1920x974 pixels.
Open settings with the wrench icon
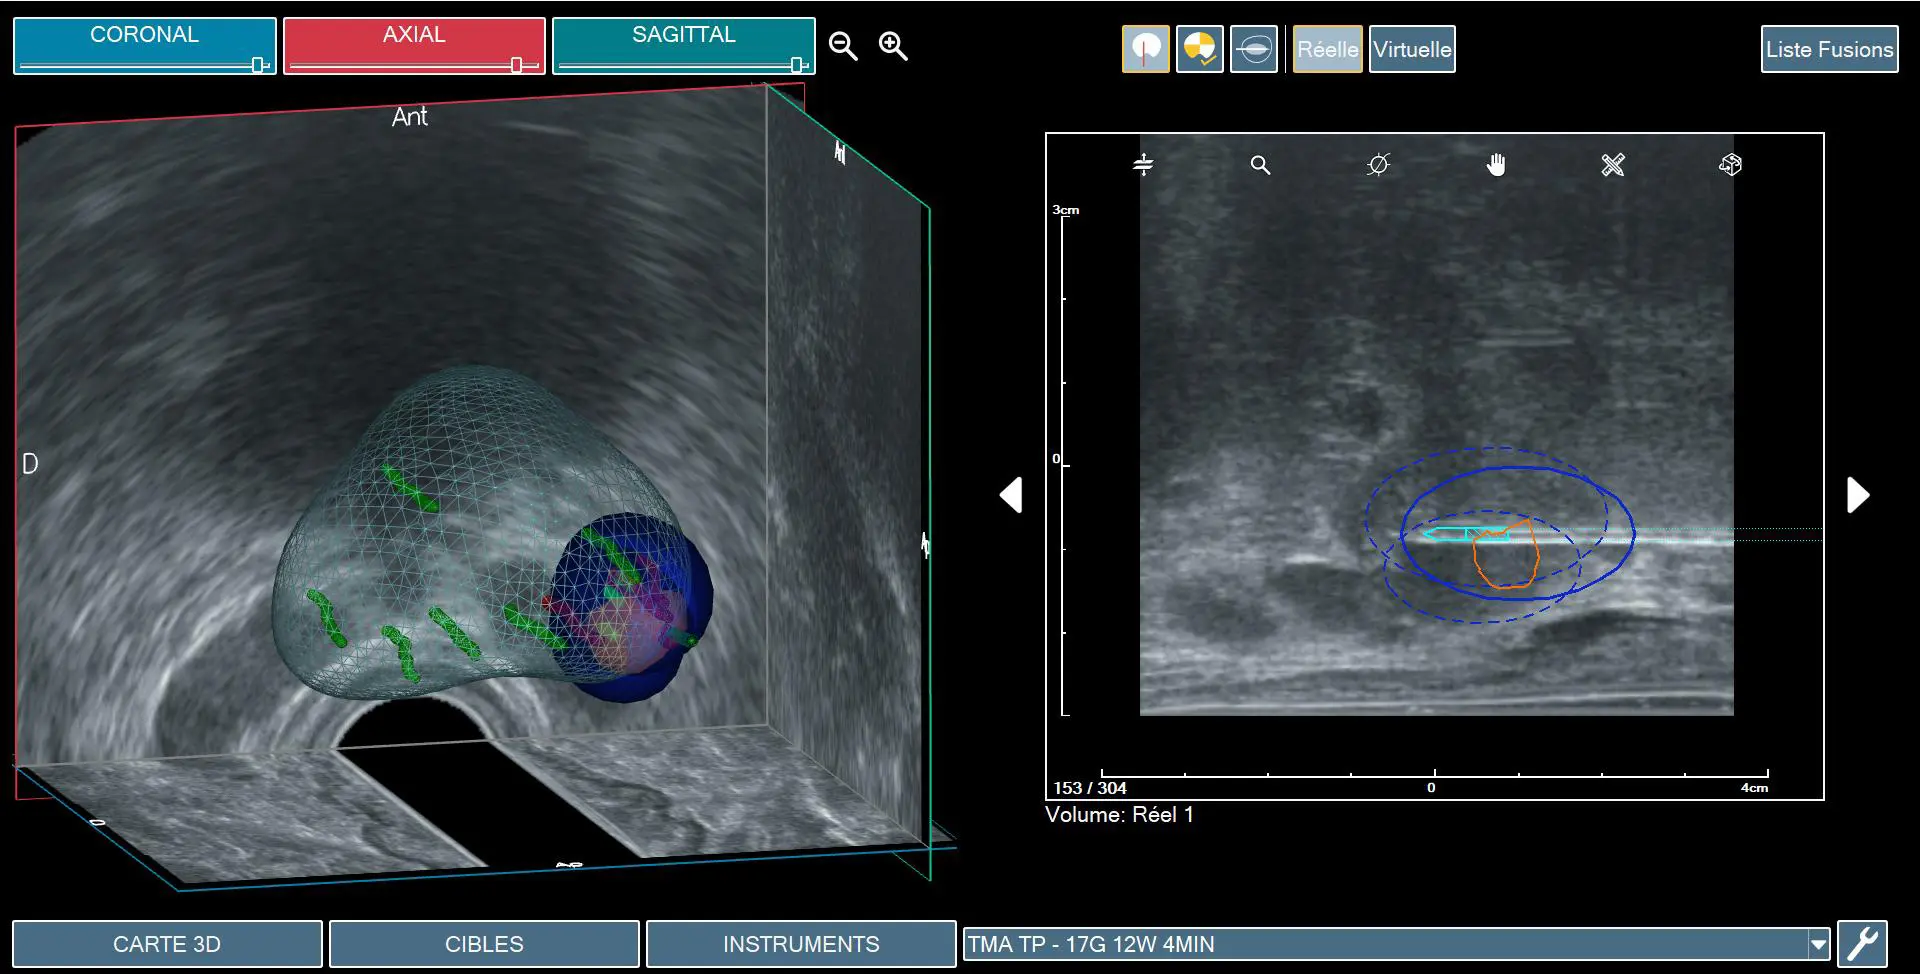click(1862, 944)
